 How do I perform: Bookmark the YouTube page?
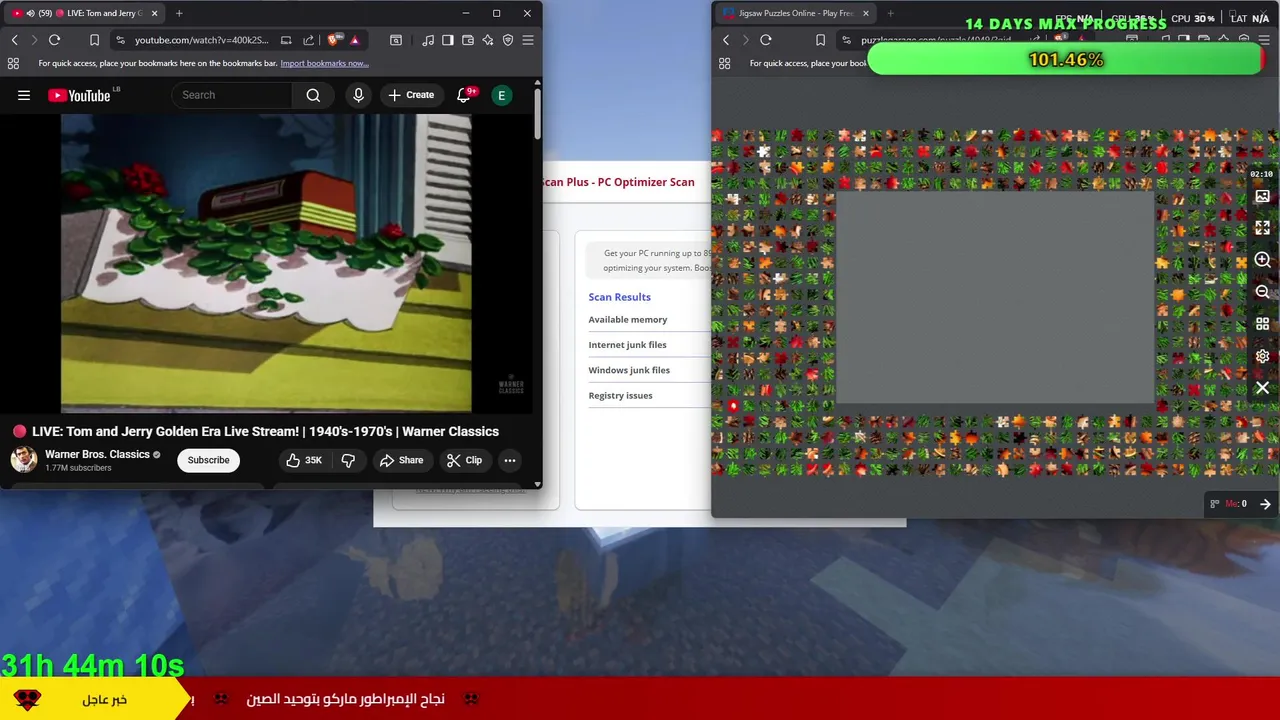(94, 40)
